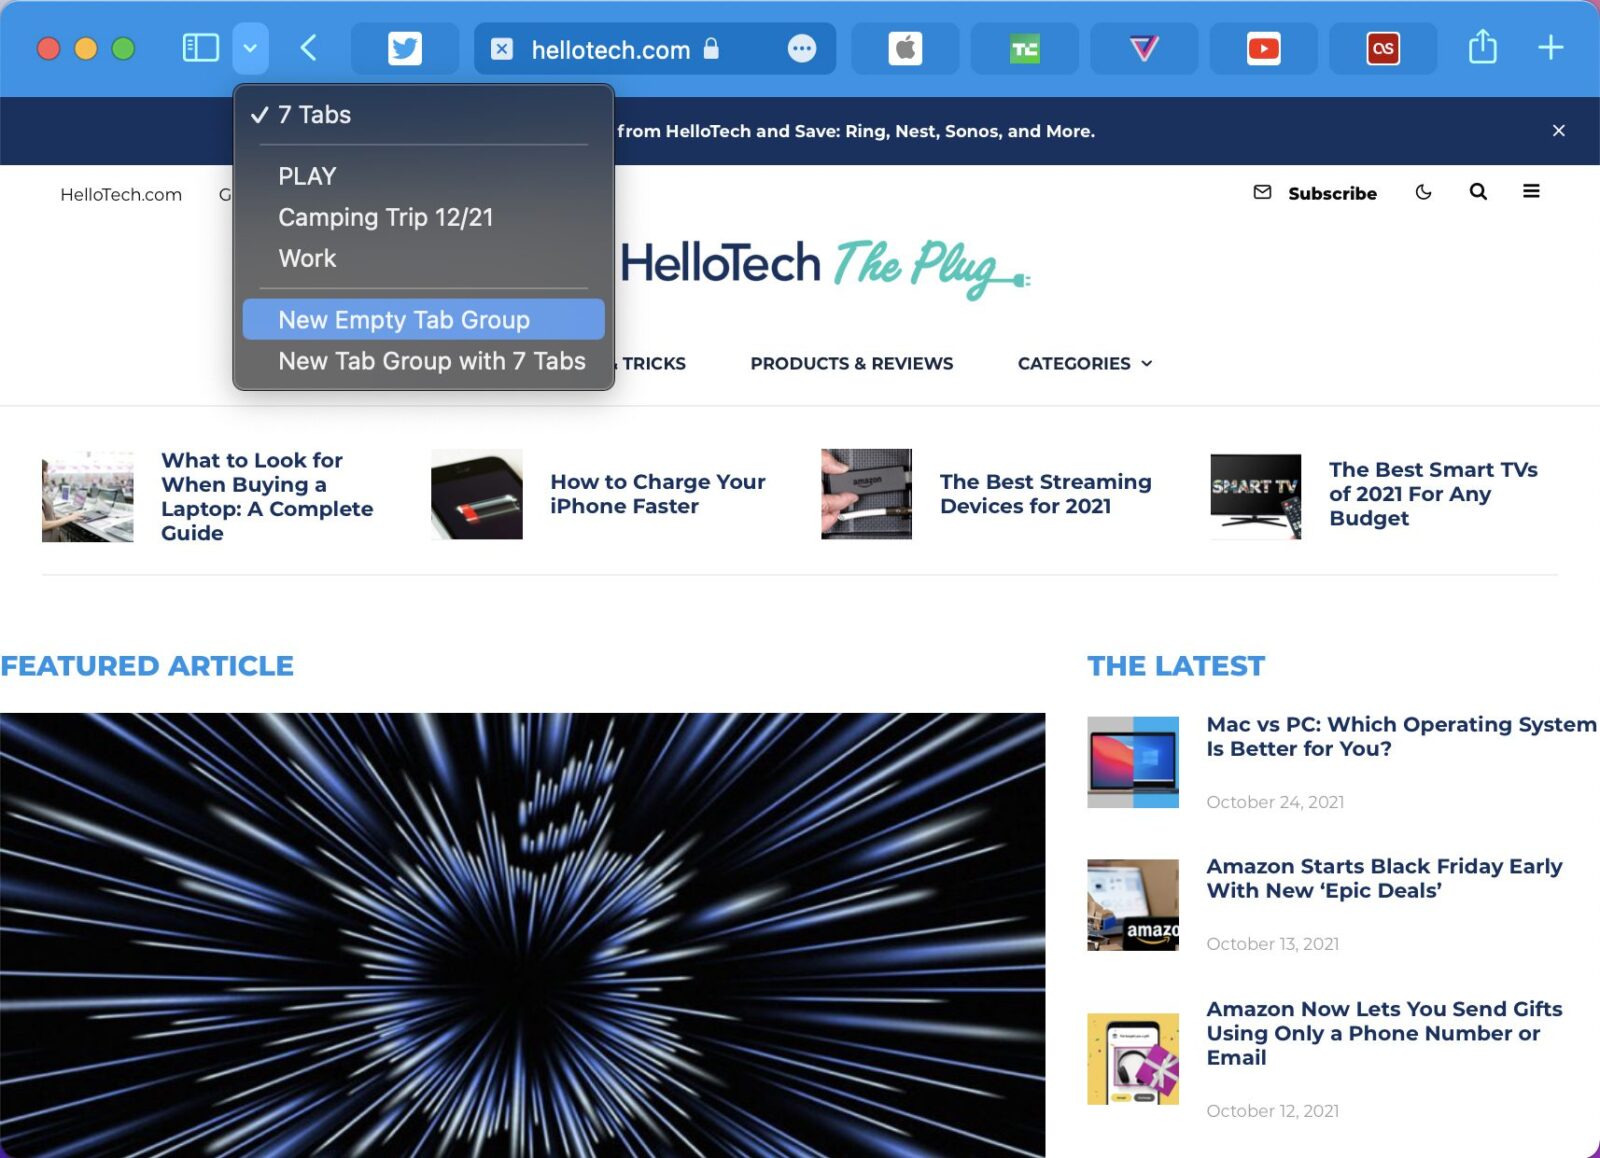The height and width of the screenshot is (1158, 1600).
Task: Select the checked 7 Tabs item
Action: [x=315, y=115]
